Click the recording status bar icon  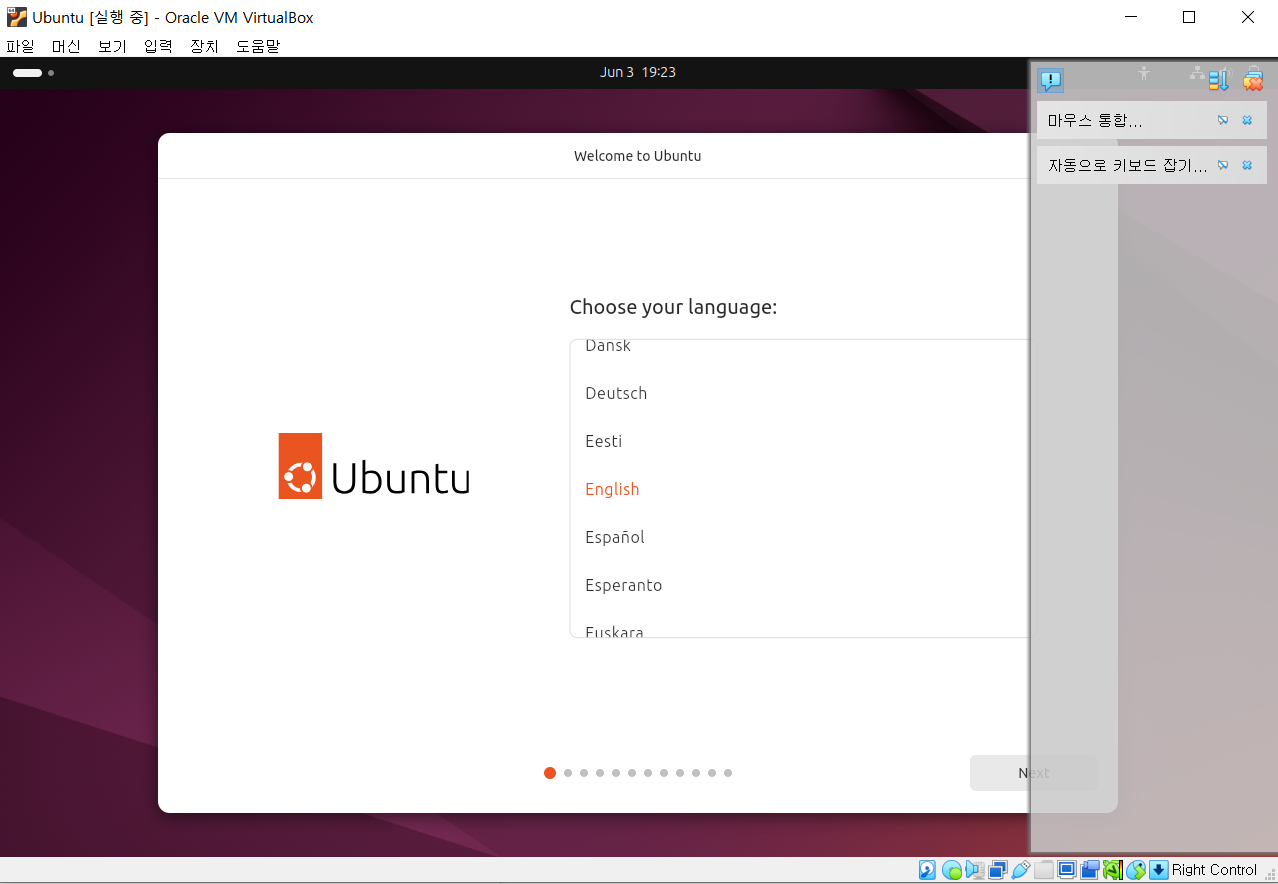click(1090, 870)
